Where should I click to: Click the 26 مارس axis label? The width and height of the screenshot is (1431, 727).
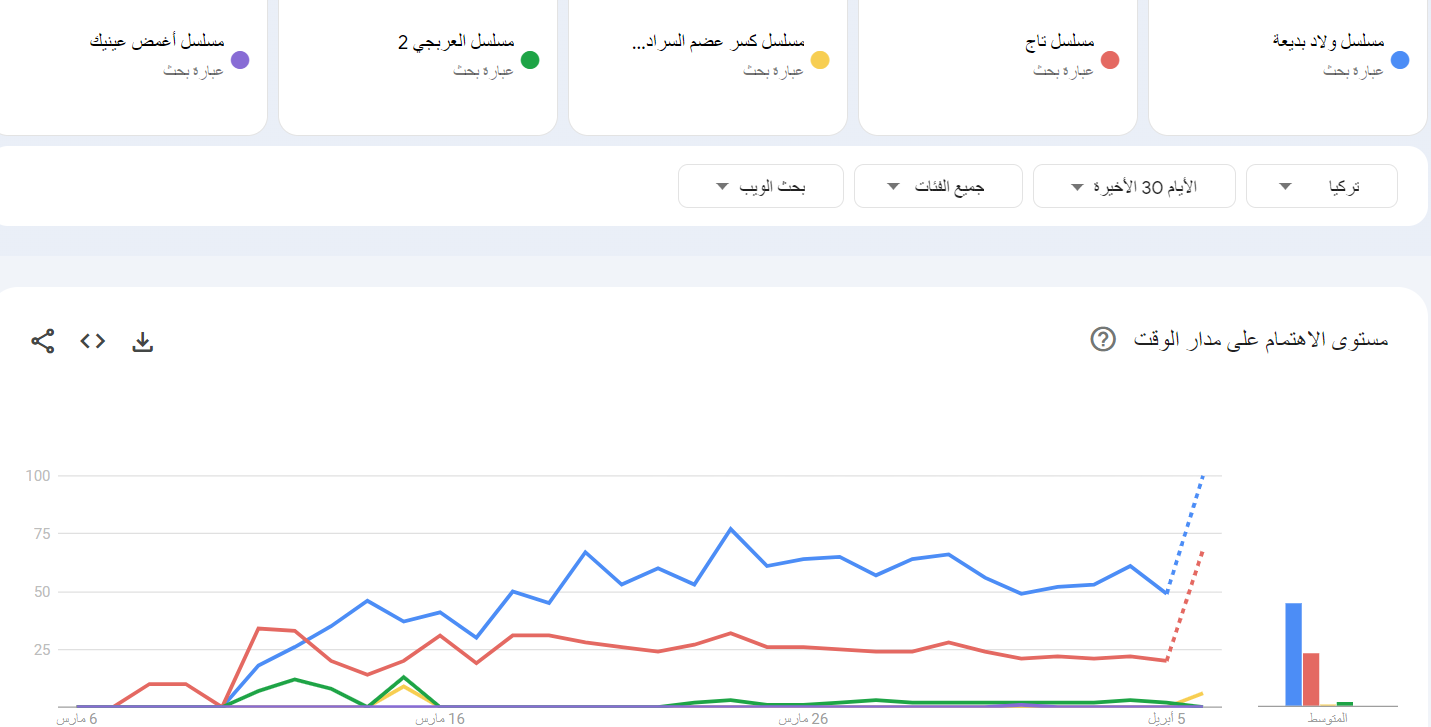(x=803, y=718)
